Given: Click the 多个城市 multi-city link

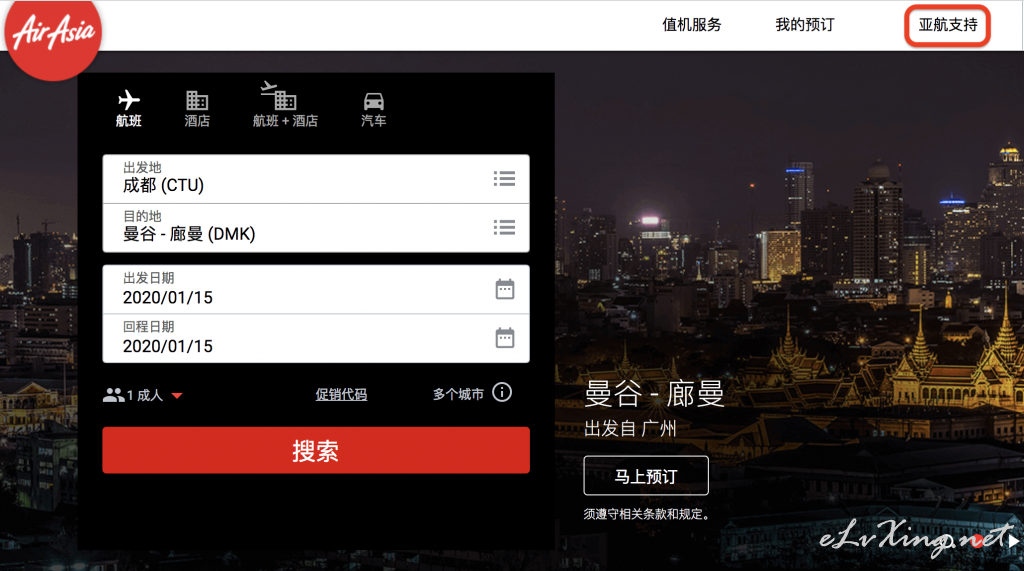Looking at the screenshot, I should pos(458,394).
